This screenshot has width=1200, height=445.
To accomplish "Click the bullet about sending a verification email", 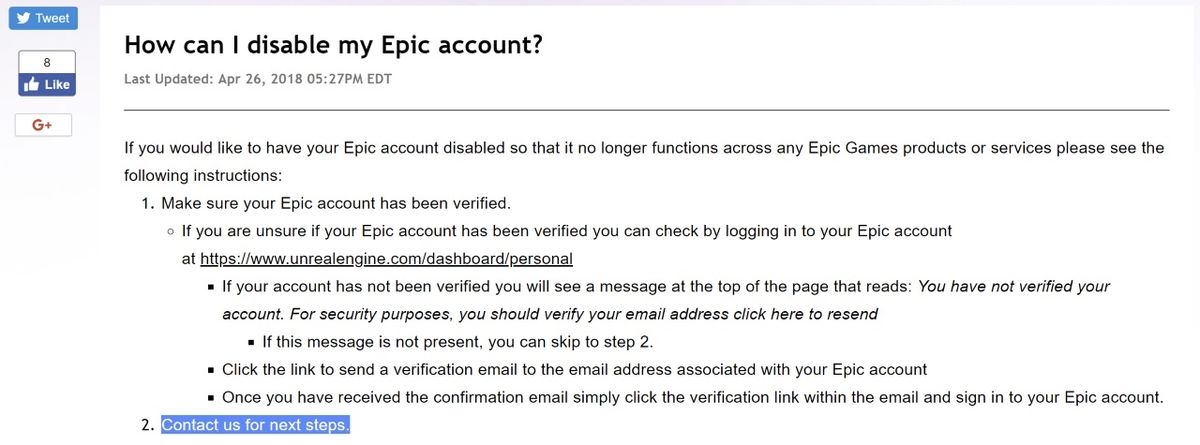I will [x=574, y=369].
